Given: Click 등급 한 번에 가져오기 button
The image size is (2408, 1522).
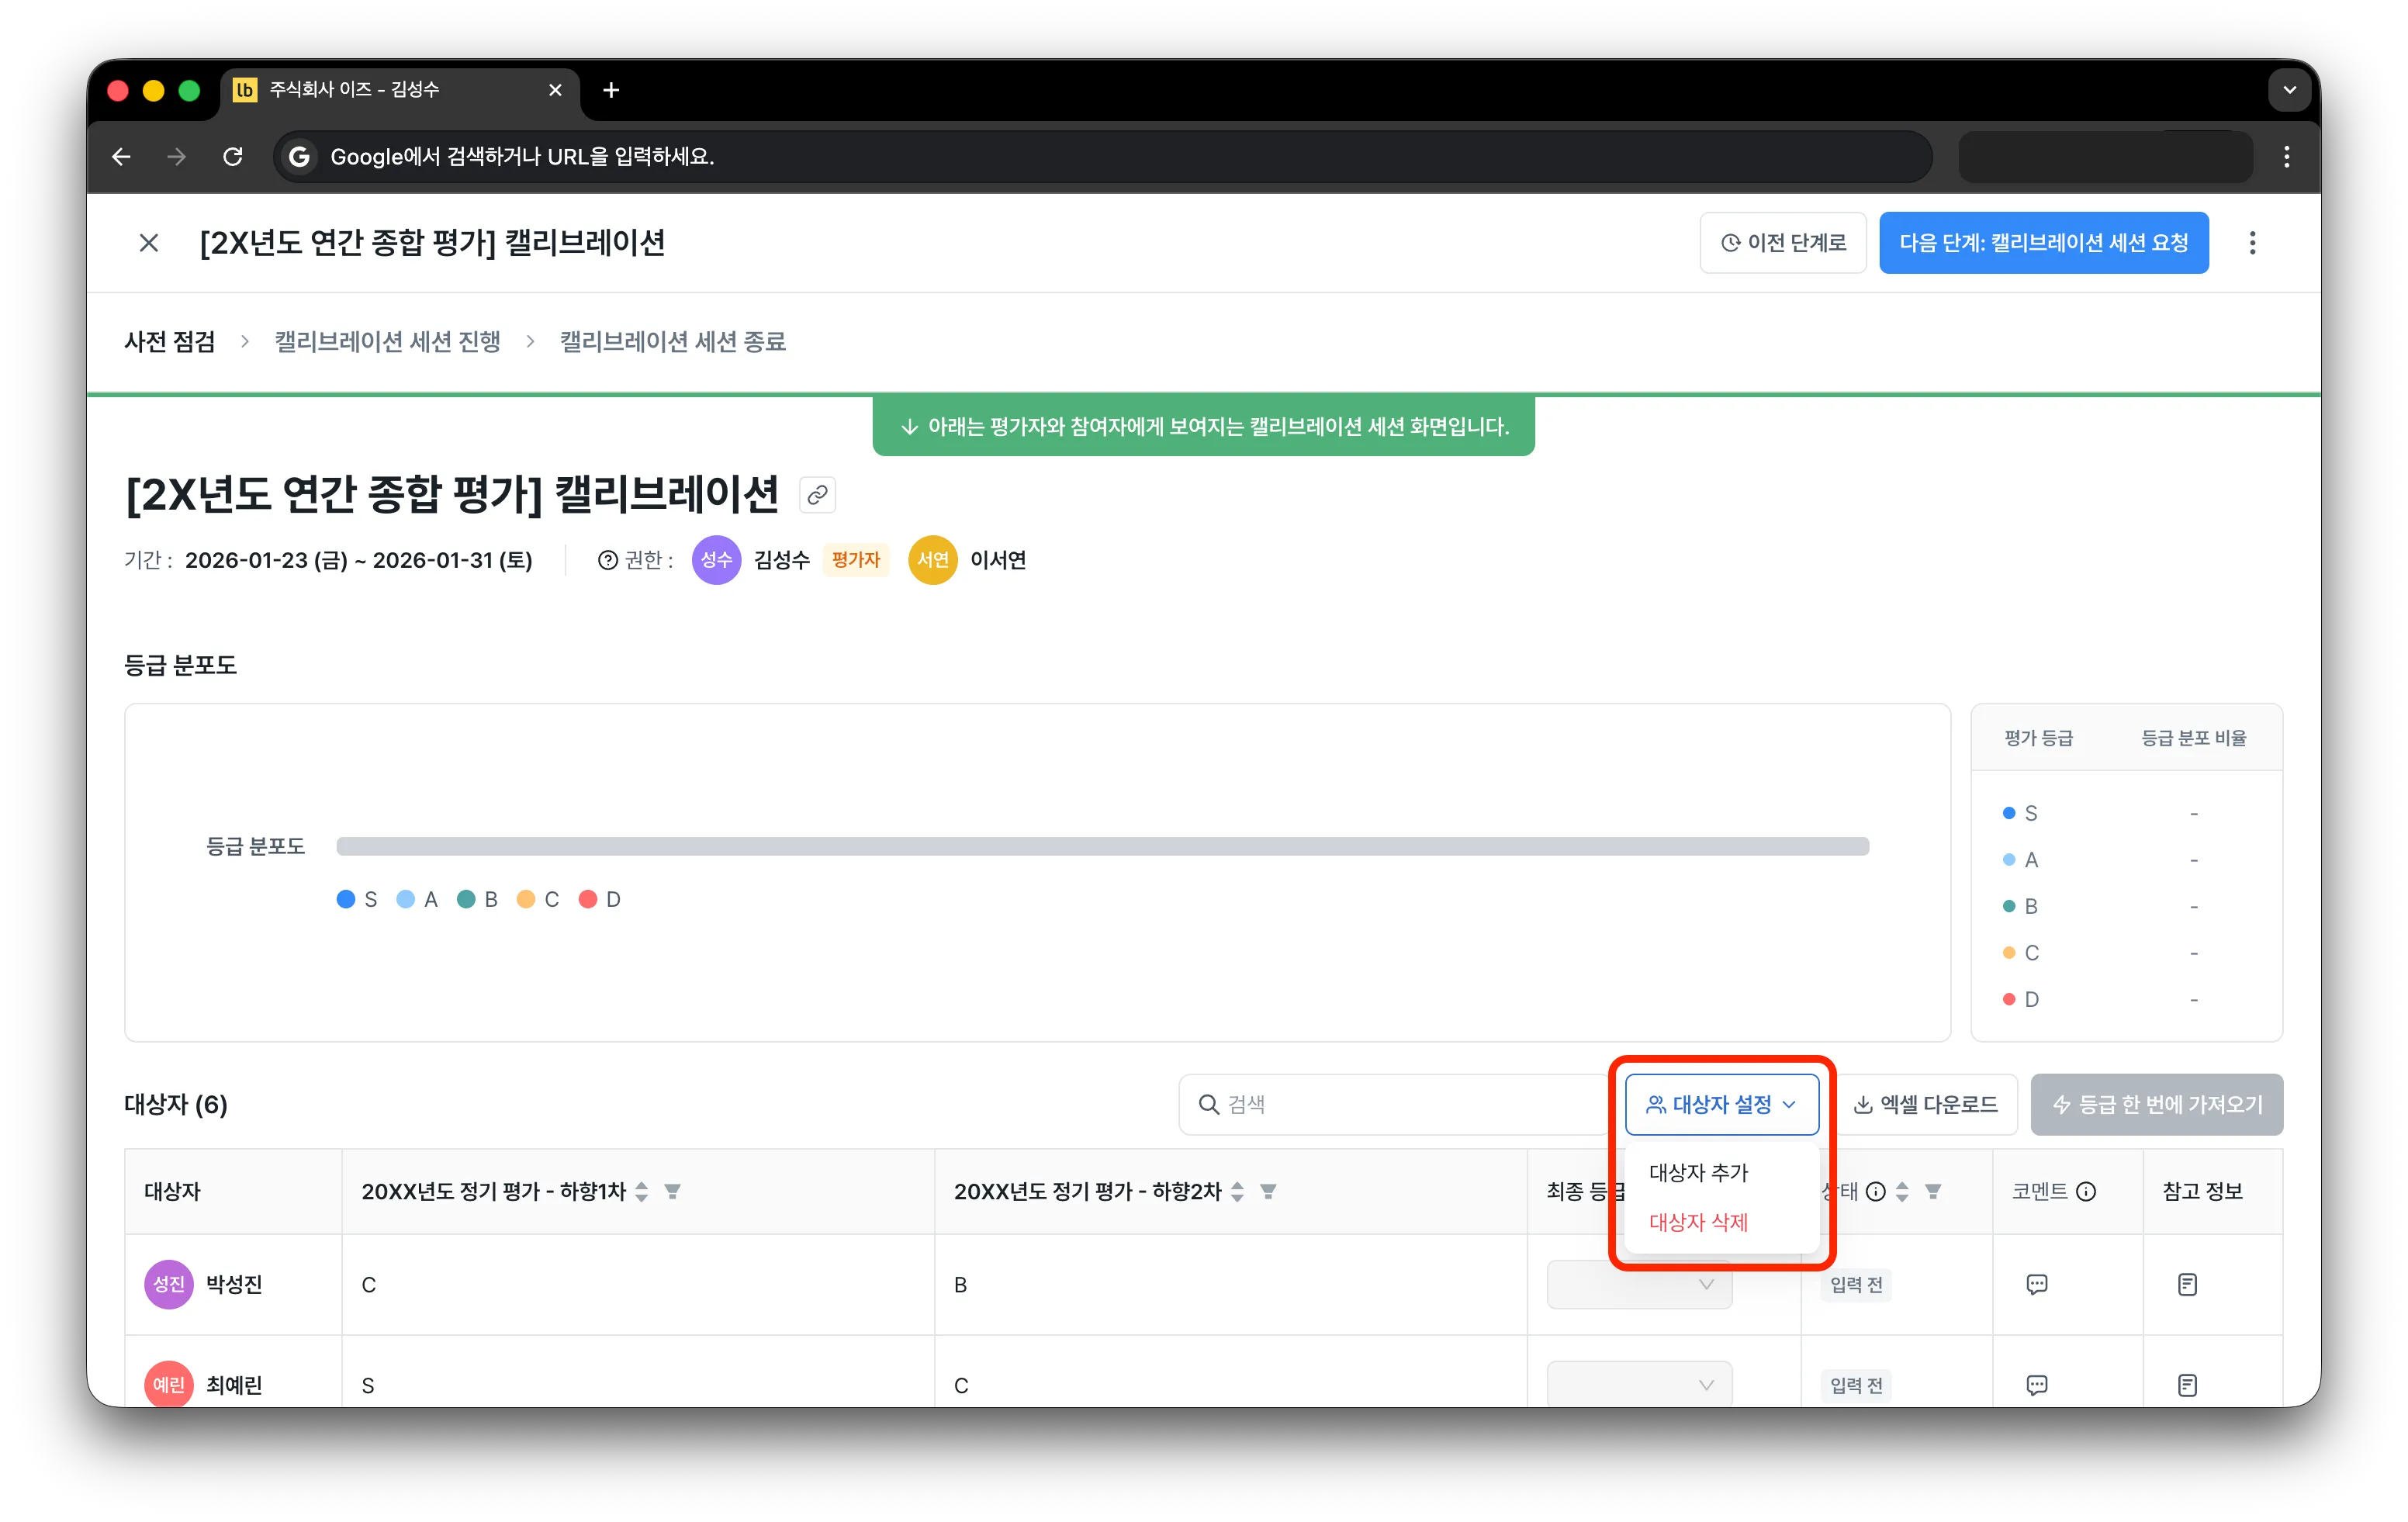Looking at the screenshot, I should (2156, 1105).
